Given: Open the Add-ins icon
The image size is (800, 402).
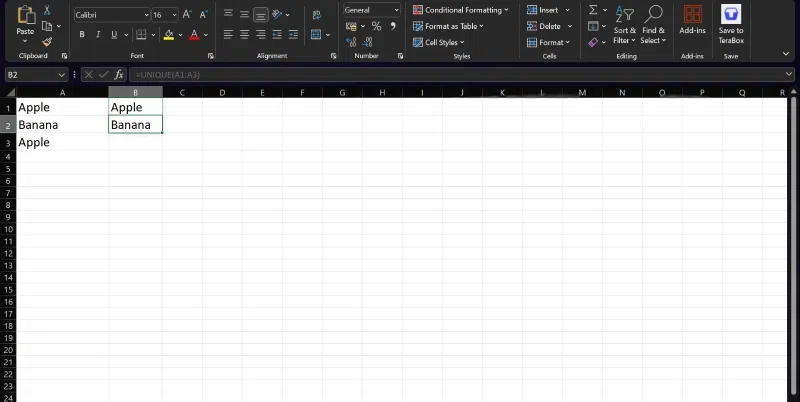Looking at the screenshot, I should (692, 14).
